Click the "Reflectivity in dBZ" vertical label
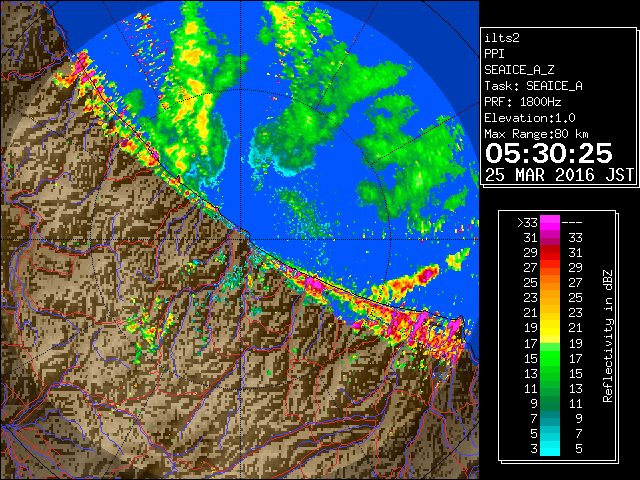640x480 pixels. 608,336
